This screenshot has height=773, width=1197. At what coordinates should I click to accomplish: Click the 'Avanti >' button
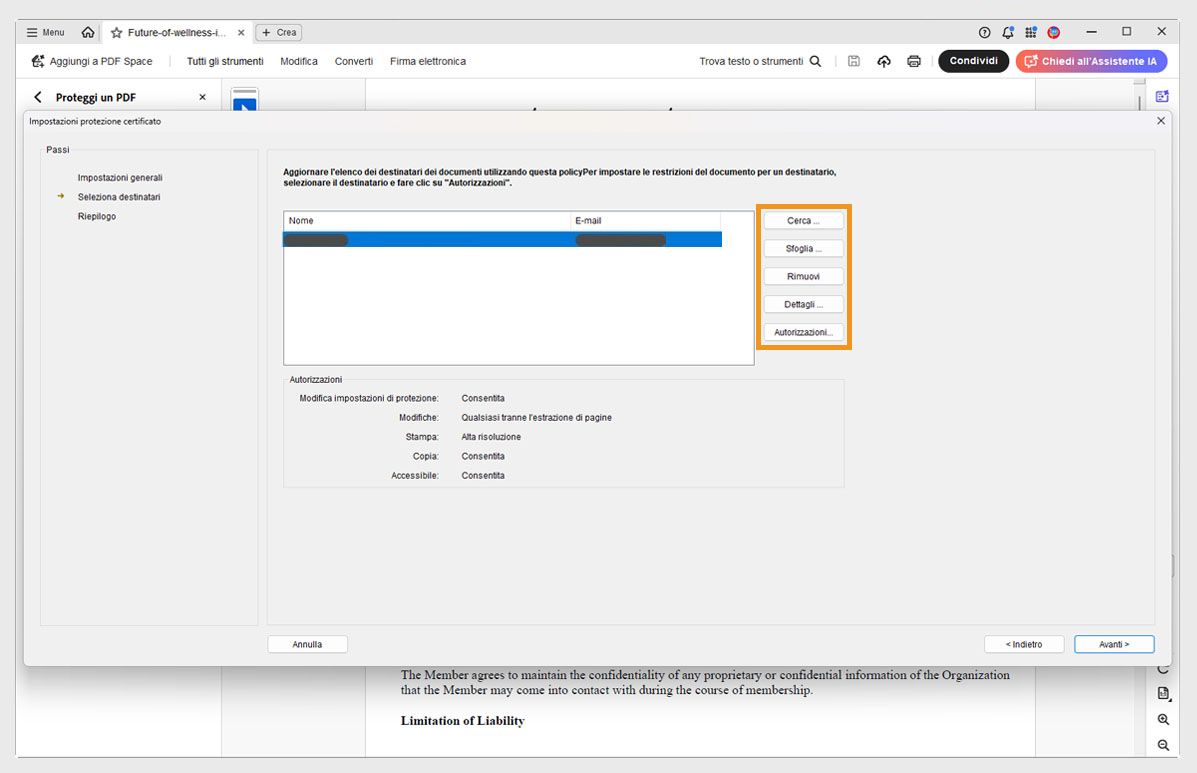point(1113,644)
